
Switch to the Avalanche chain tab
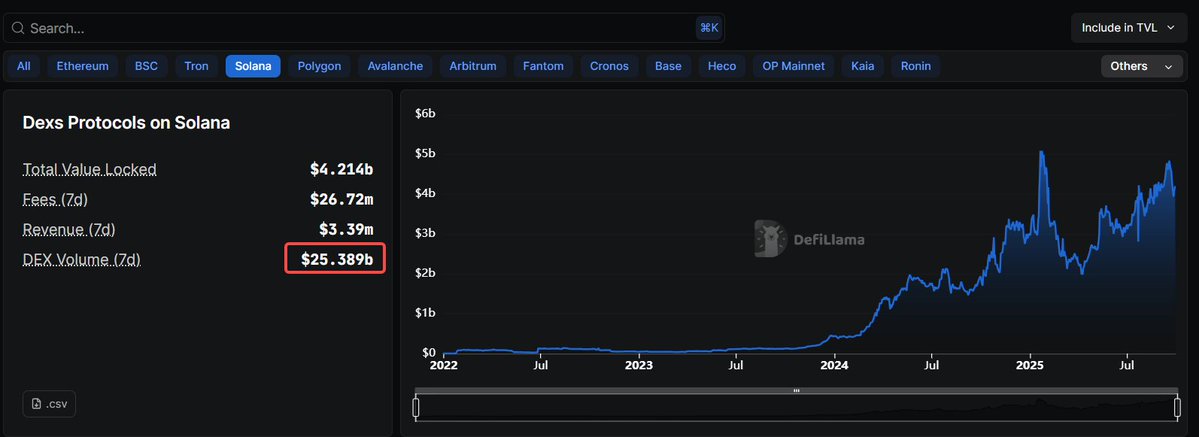tap(395, 66)
